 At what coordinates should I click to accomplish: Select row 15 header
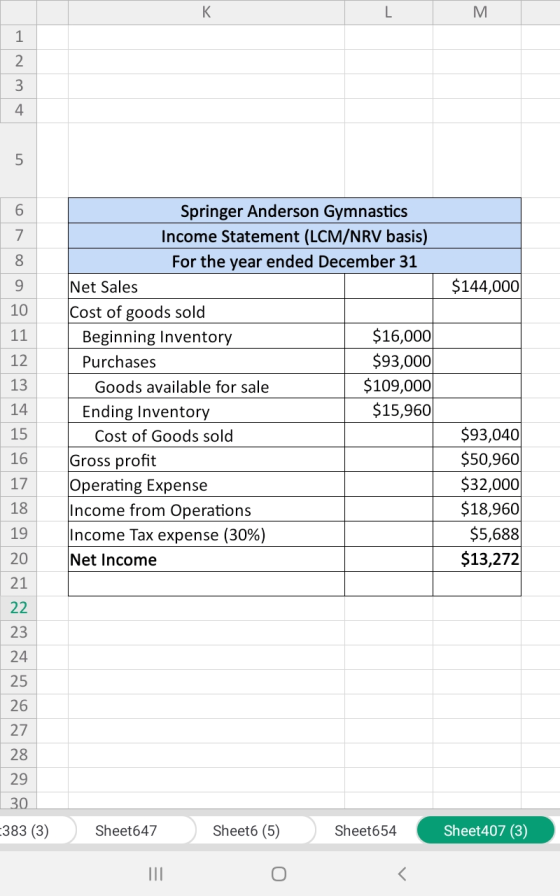pos(18,434)
